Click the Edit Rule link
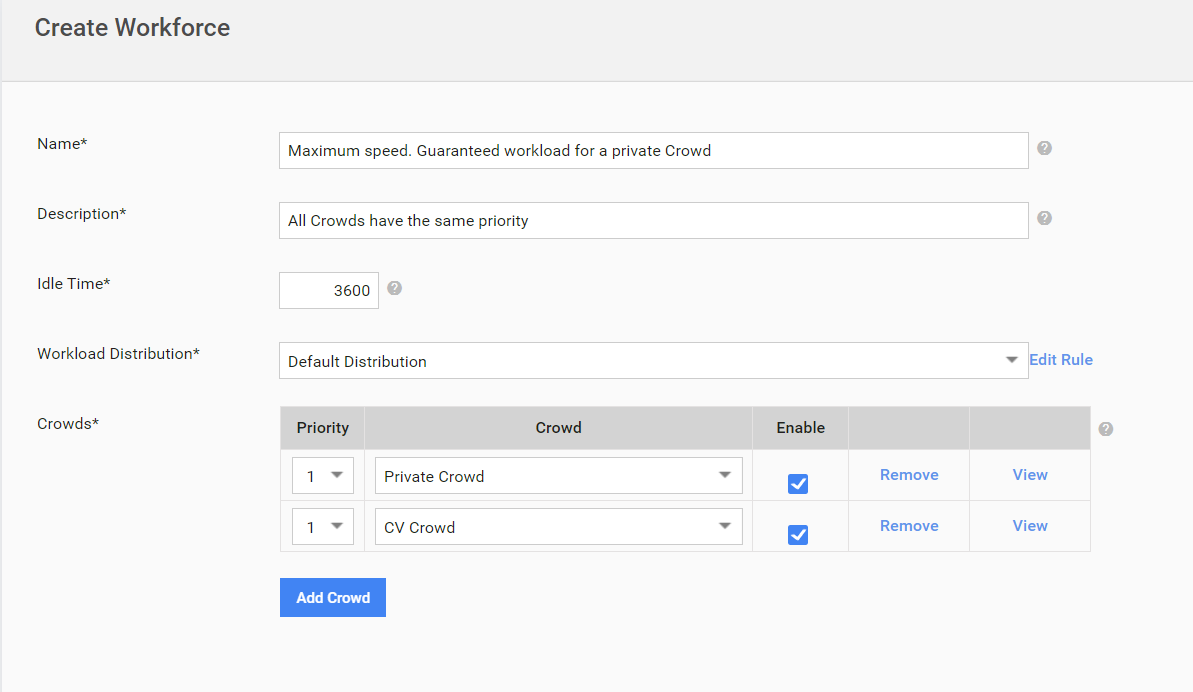Image resolution: width=1193 pixels, height=692 pixels. point(1061,360)
